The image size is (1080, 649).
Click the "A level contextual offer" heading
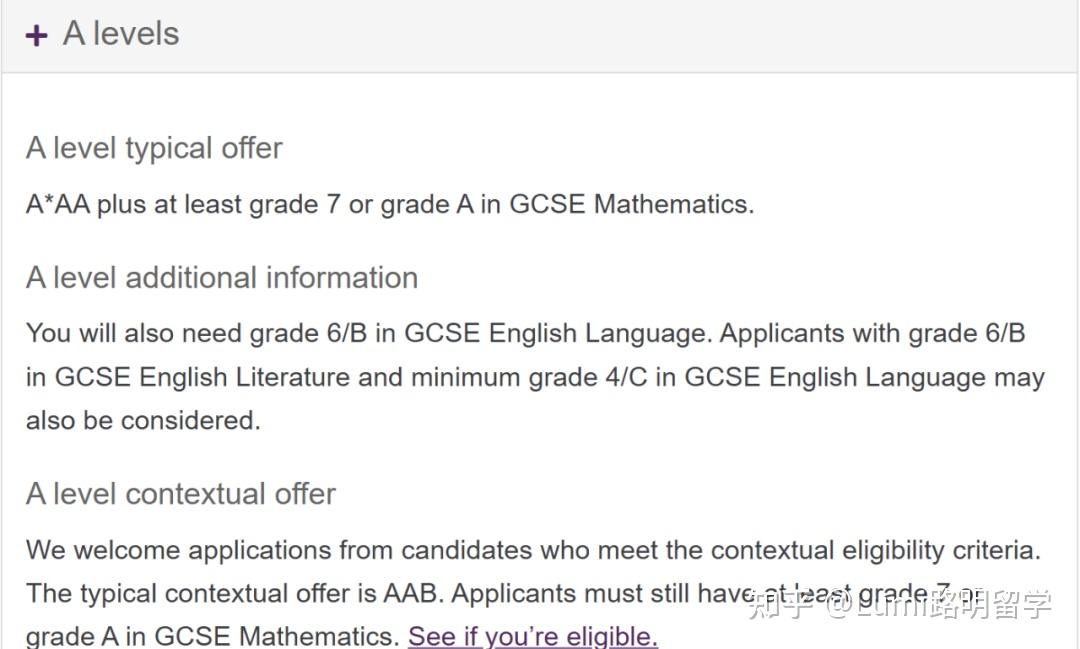click(180, 493)
